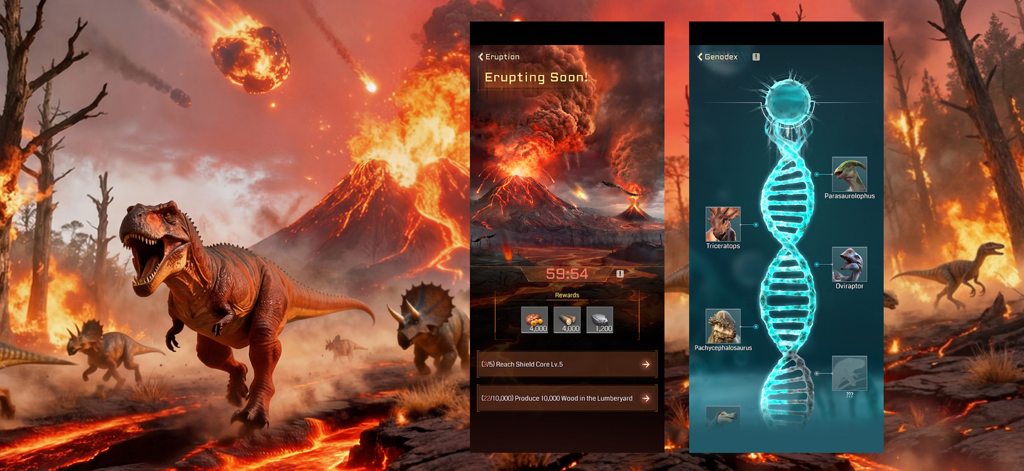Go back from the Genodex screen
This screenshot has width=1024, height=471.
(x=700, y=57)
